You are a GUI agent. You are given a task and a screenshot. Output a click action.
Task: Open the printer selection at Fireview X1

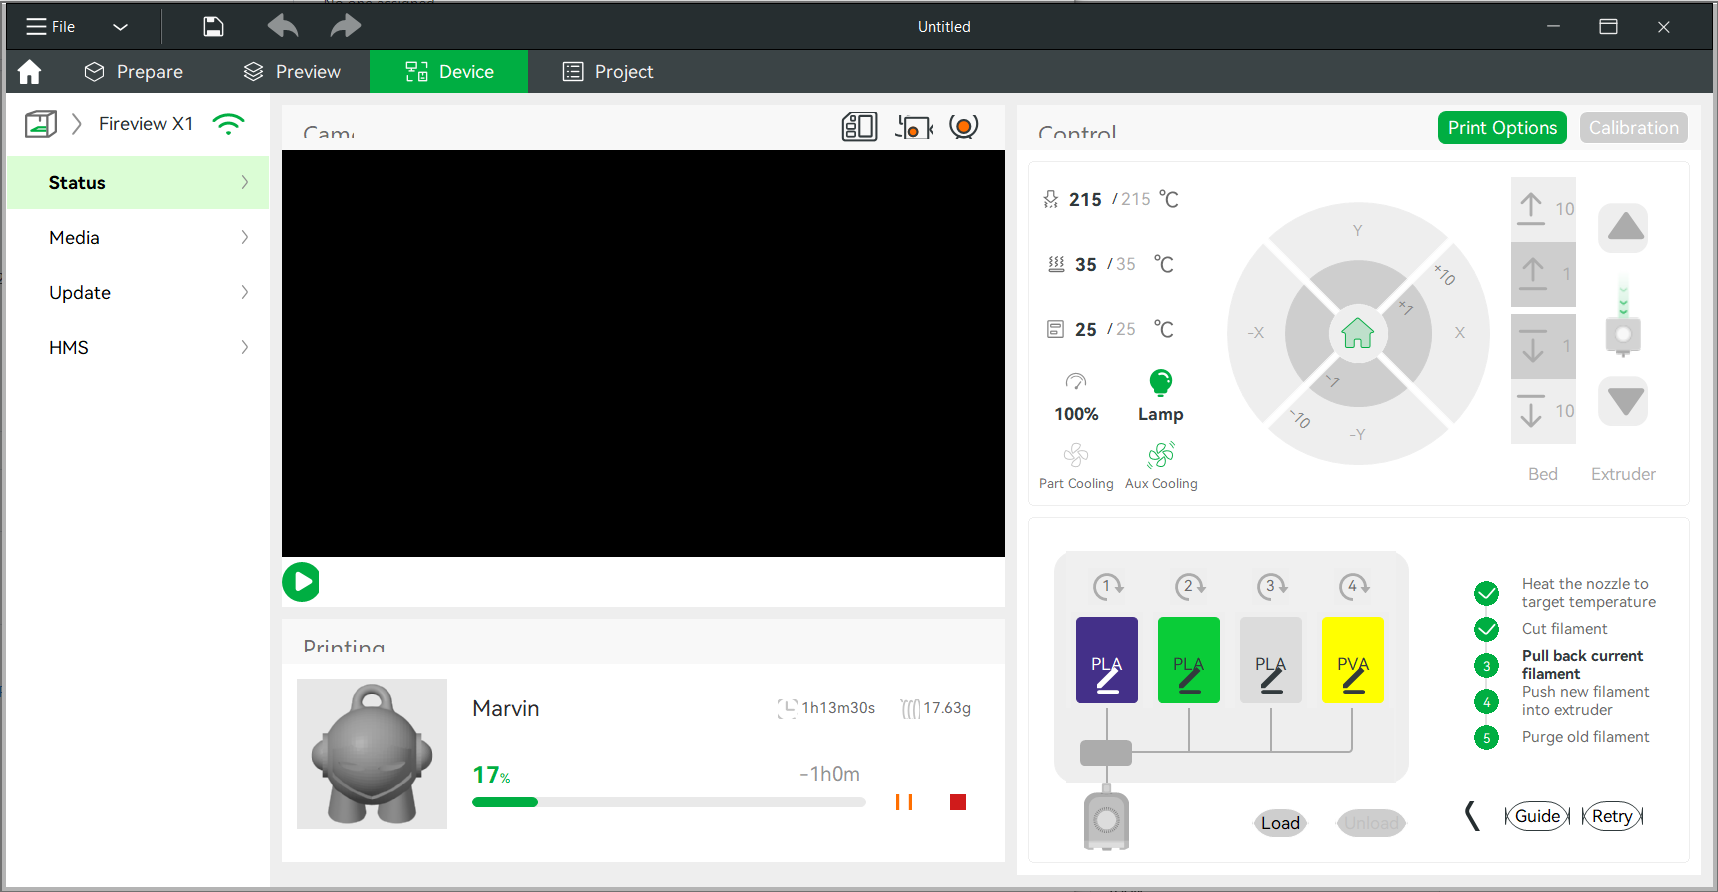pos(145,124)
